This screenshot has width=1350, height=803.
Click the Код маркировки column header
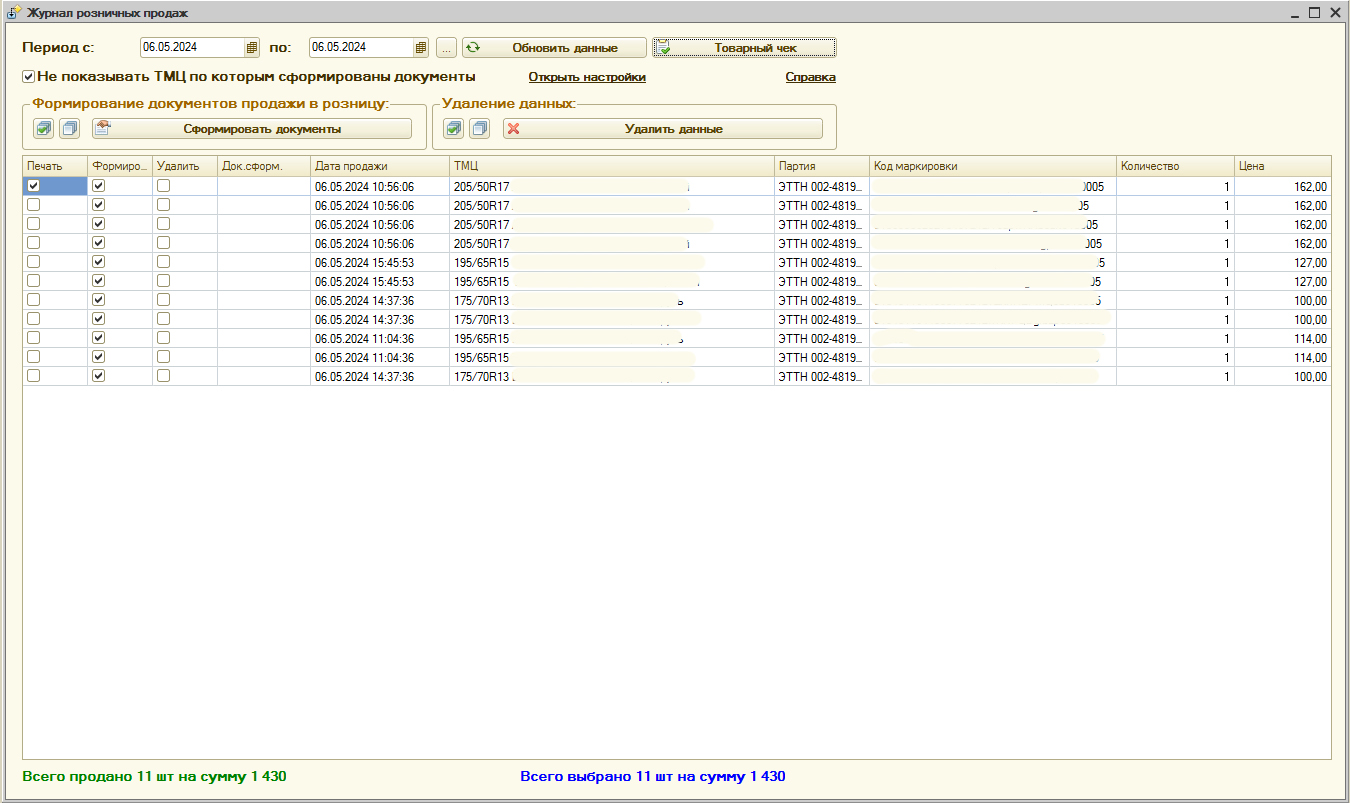[x=992, y=166]
